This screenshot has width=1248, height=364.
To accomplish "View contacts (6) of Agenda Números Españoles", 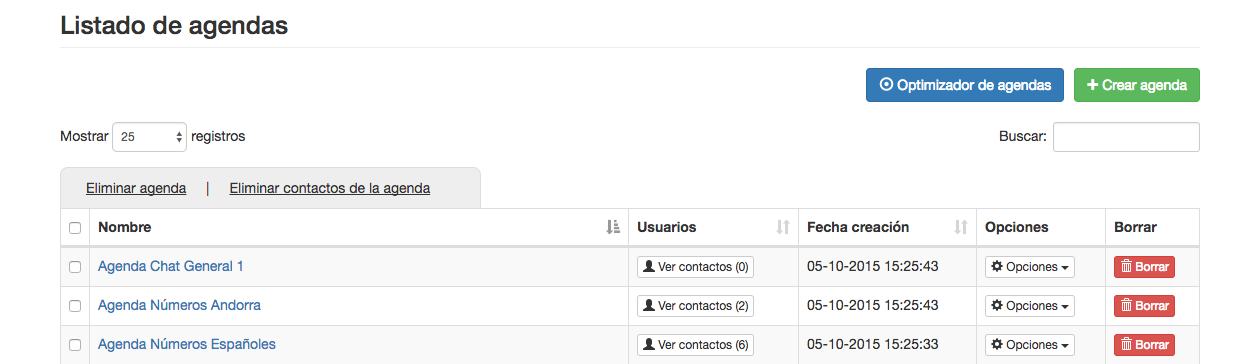I will (x=695, y=345).
